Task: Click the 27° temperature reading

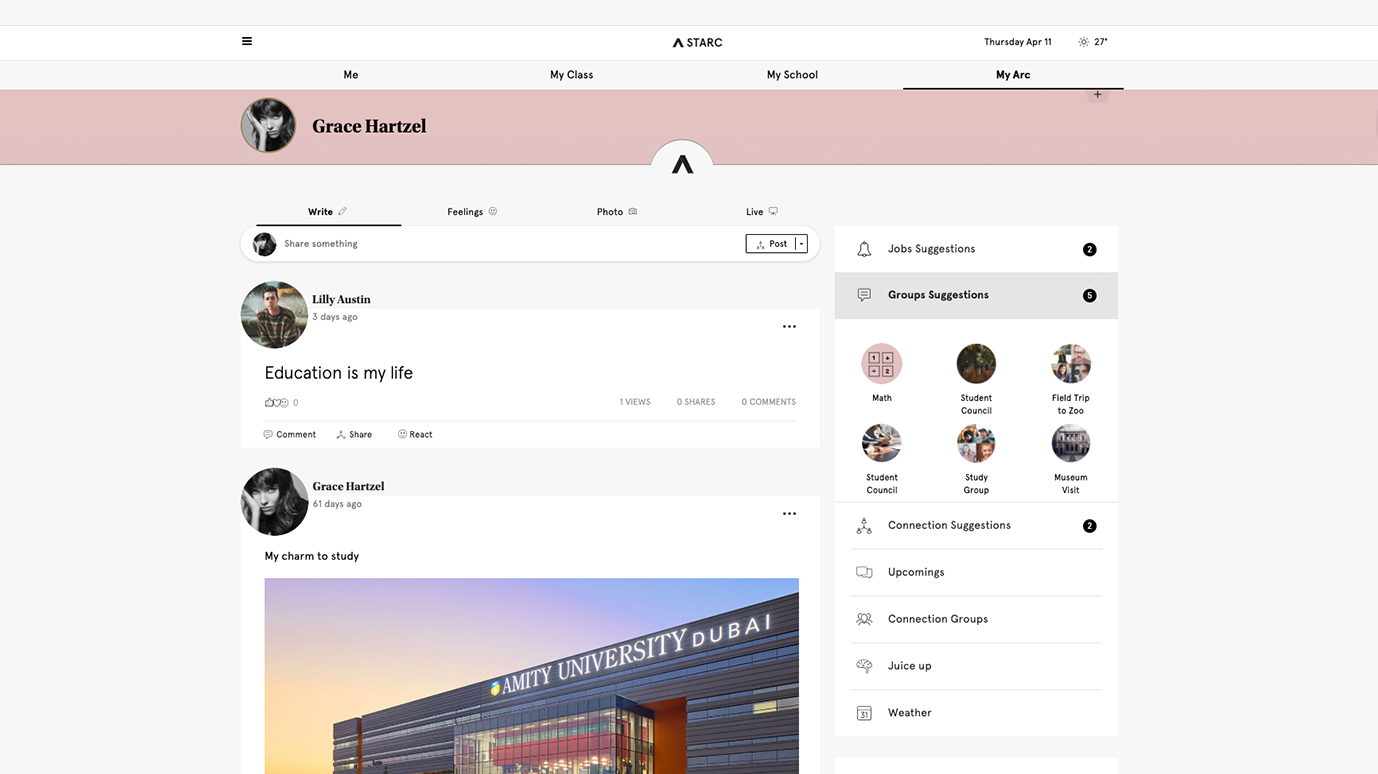Action: [1101, 42]
